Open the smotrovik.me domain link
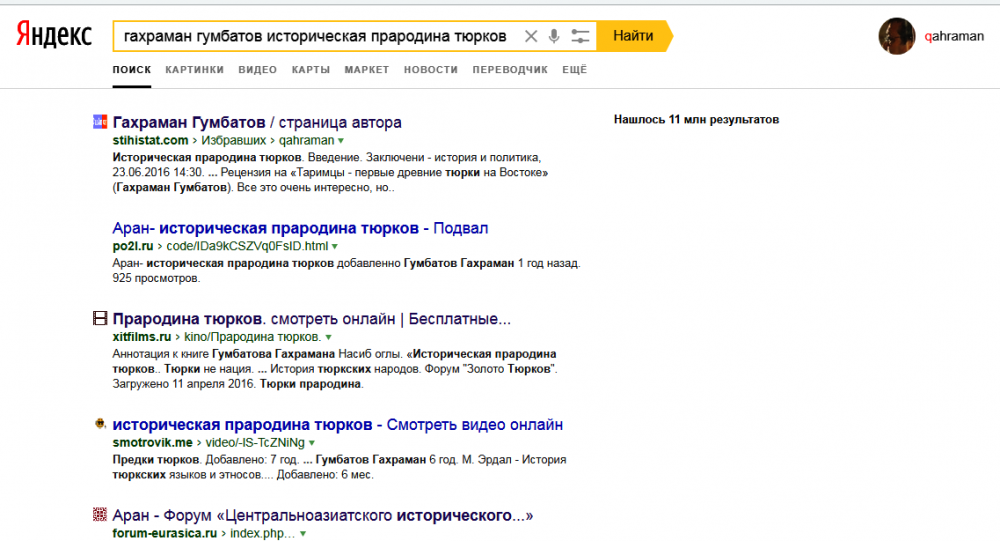Image resolution: width=1000 pixels, height=541 pixels. click(152, 443)
